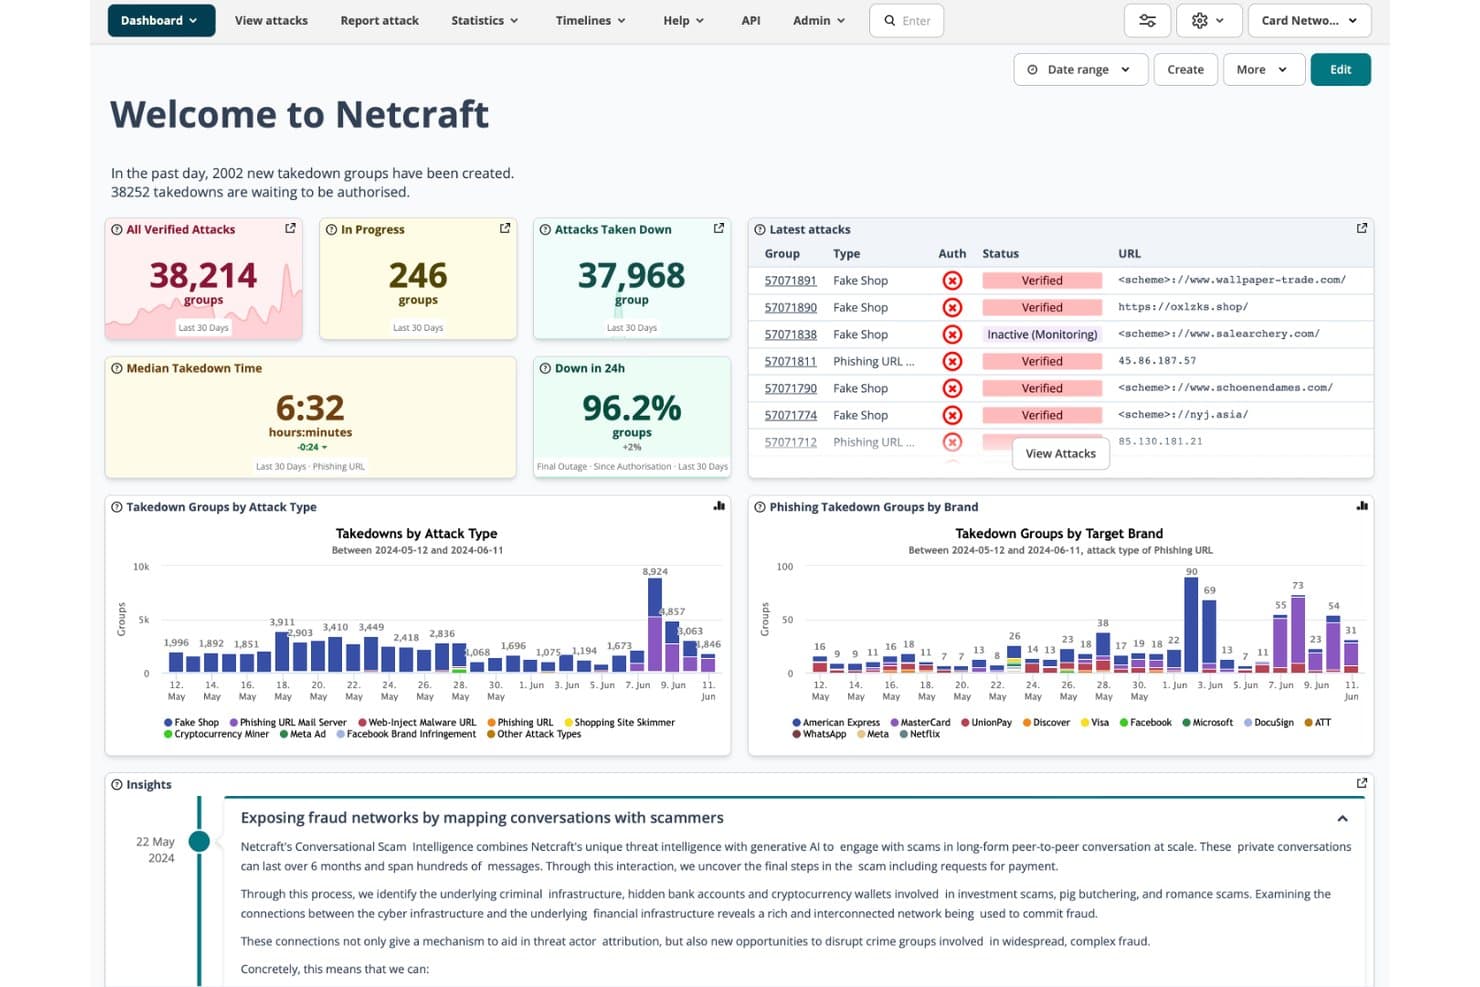Click info icon beside Median Takedown Time
The height and width of the screenshot is (987, 1480).
(117, 369)
